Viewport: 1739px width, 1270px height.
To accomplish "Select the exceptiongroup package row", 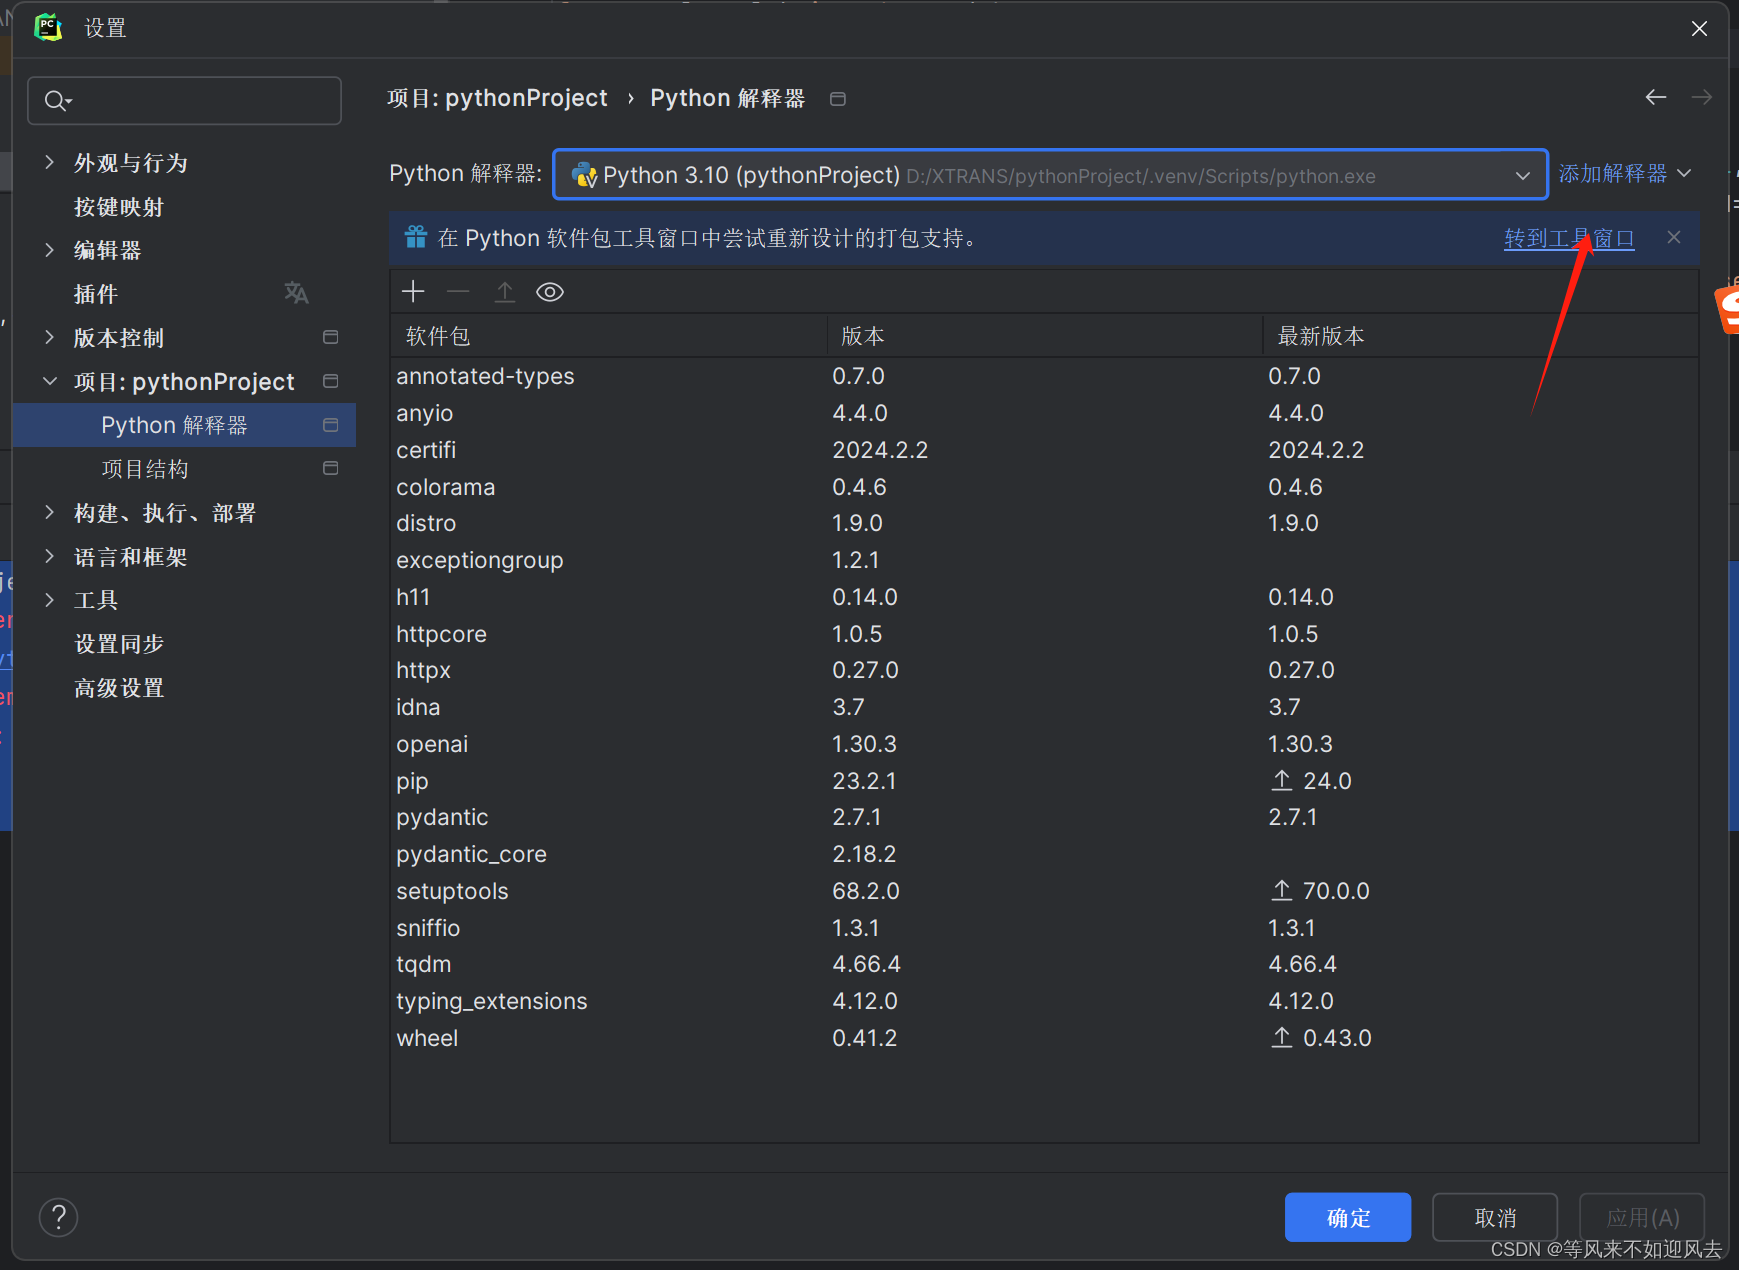I will (x=1044, y=560).
